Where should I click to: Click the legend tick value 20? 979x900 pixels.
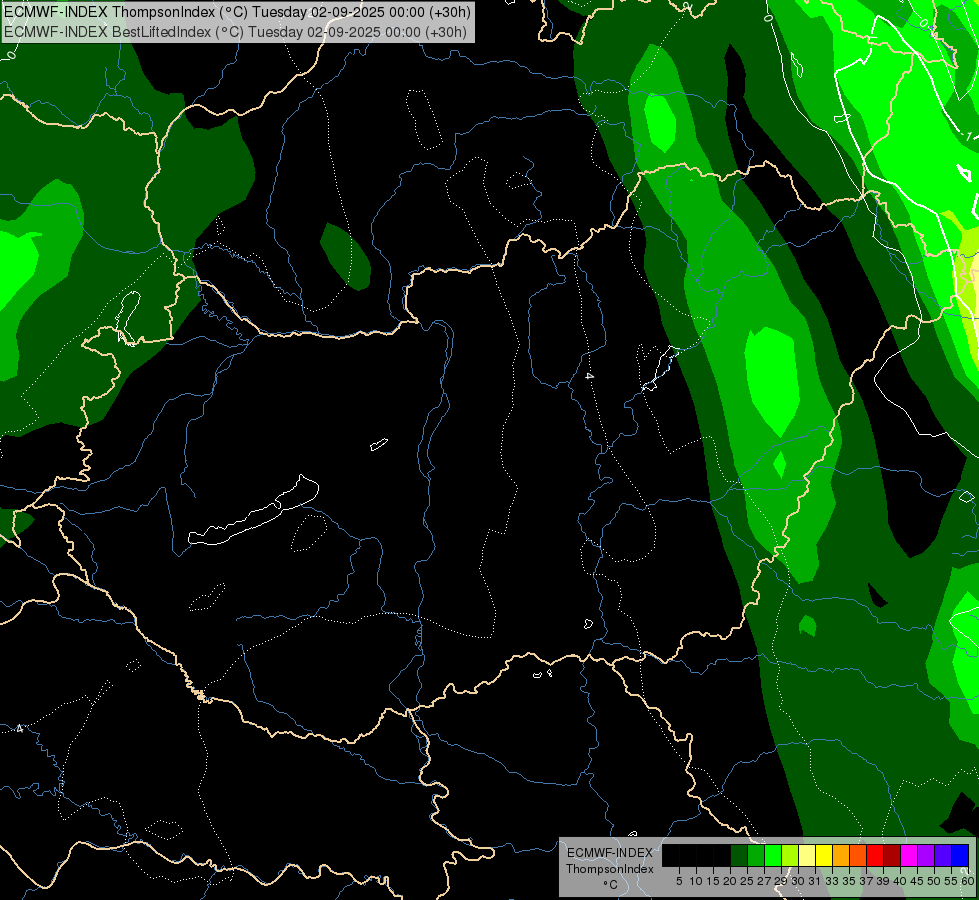pos(731,881)
